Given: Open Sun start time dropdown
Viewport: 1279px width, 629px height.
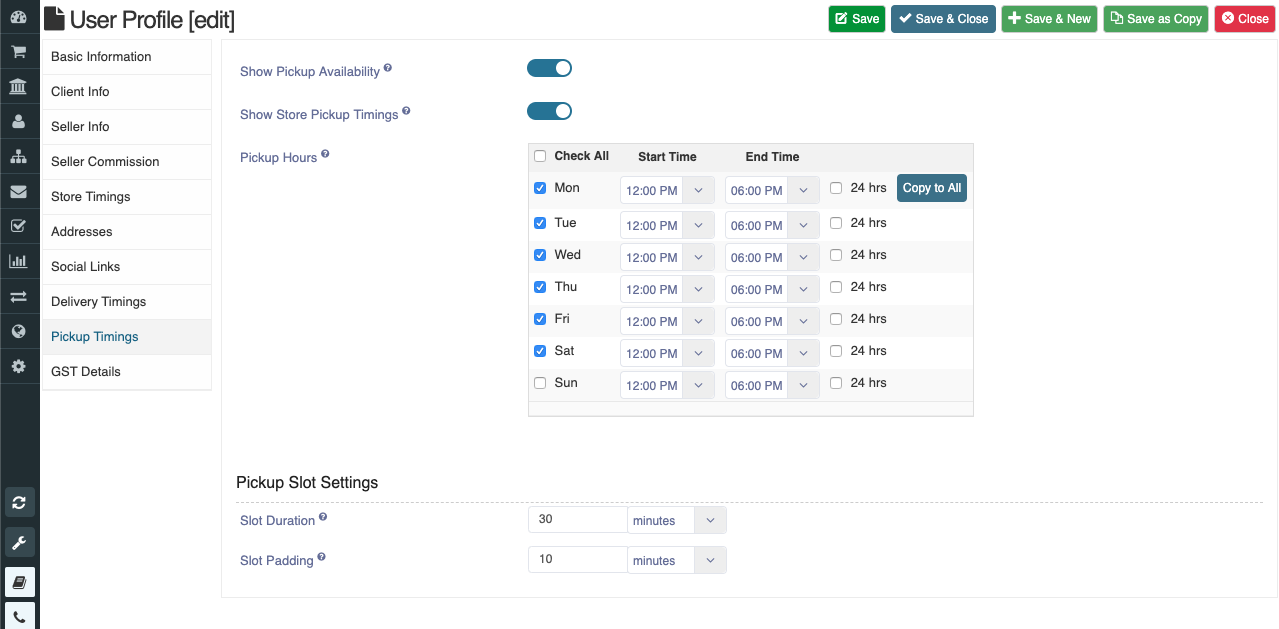Looking at the screenshot, I should pyautogui.click(x=667, y=385).
